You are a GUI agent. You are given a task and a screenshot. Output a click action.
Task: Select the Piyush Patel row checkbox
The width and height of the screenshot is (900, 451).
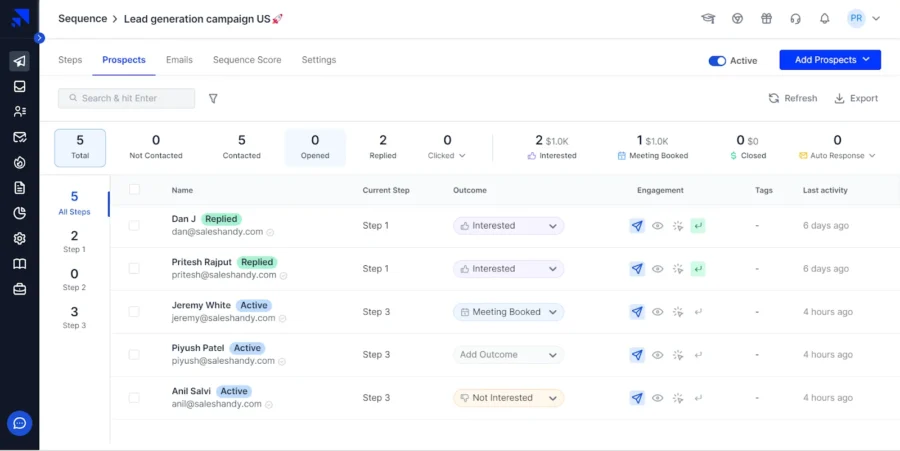point(134,355)
